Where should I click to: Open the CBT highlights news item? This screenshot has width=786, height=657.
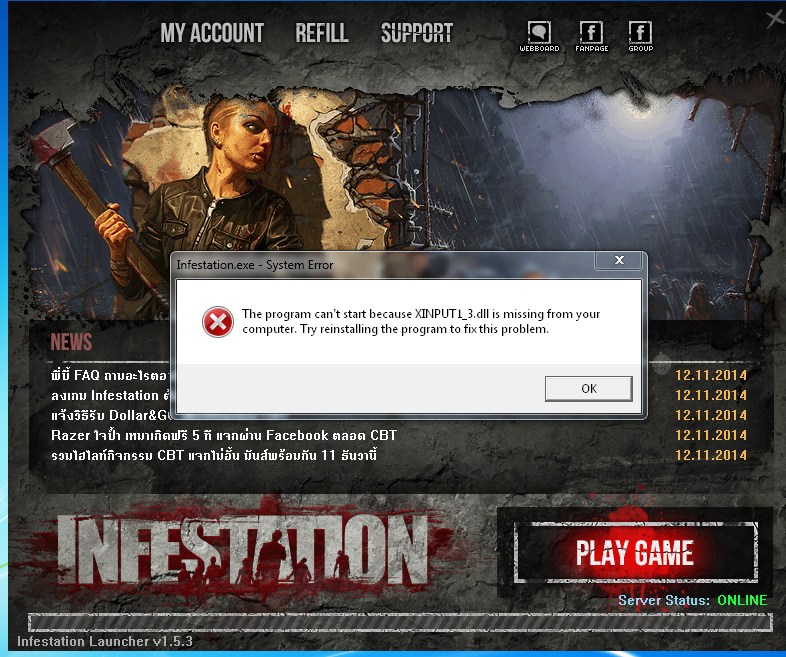click(214, 455)
